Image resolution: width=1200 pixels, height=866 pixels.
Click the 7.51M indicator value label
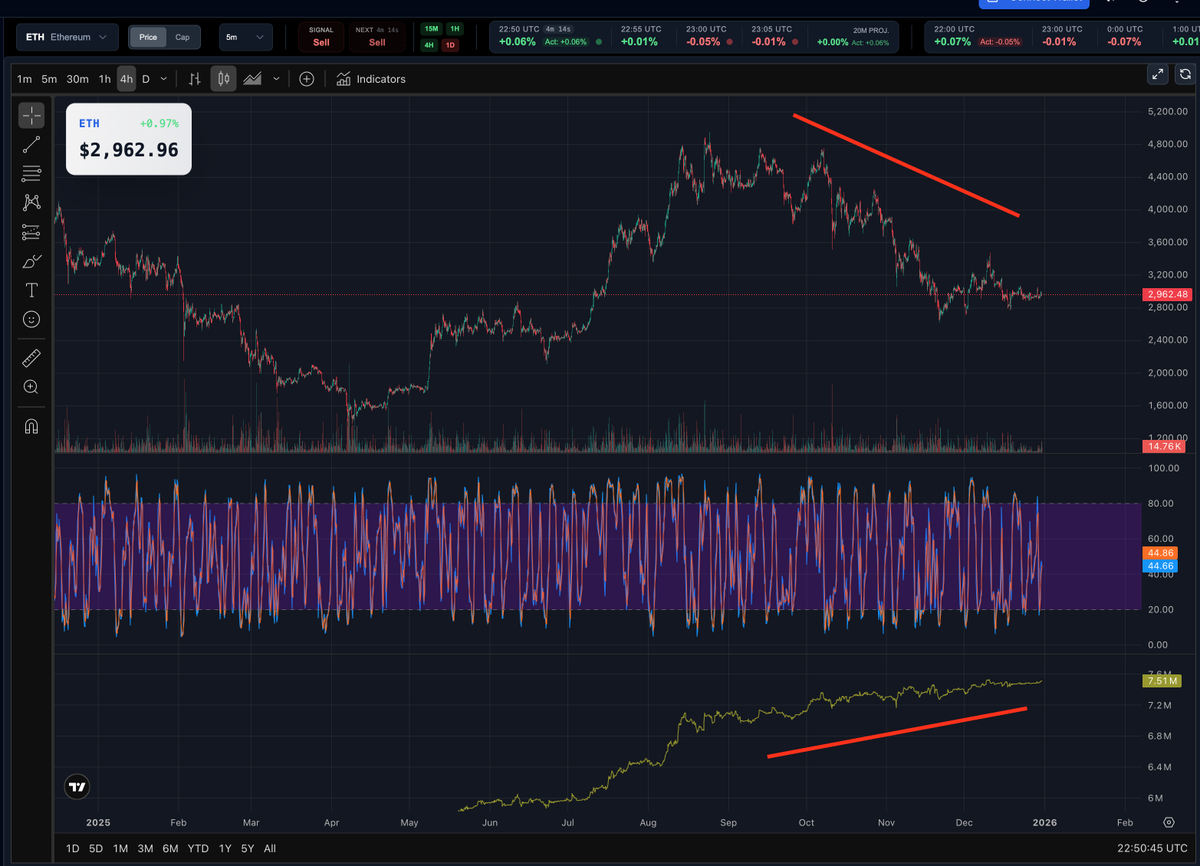pos(1161,681)
